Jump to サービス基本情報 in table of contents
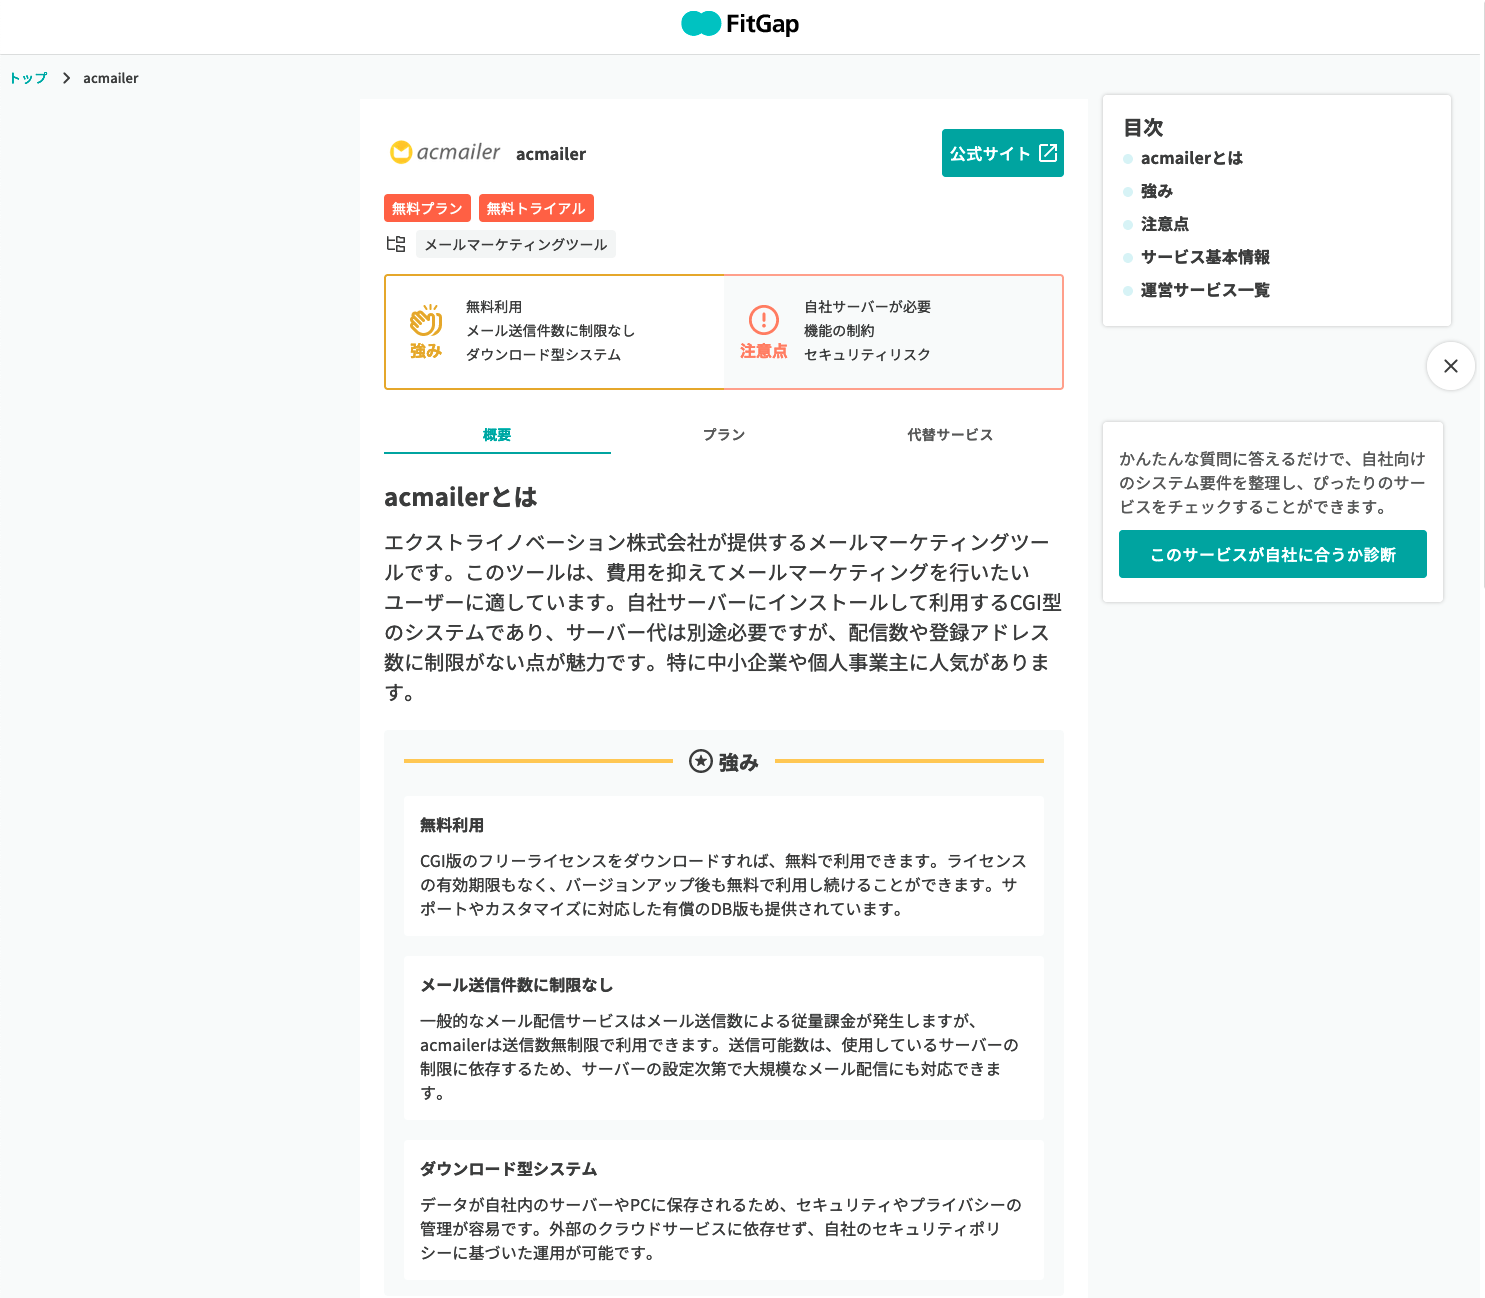The width and height of the screenshot is (1485, 1298). (1205, 257)
